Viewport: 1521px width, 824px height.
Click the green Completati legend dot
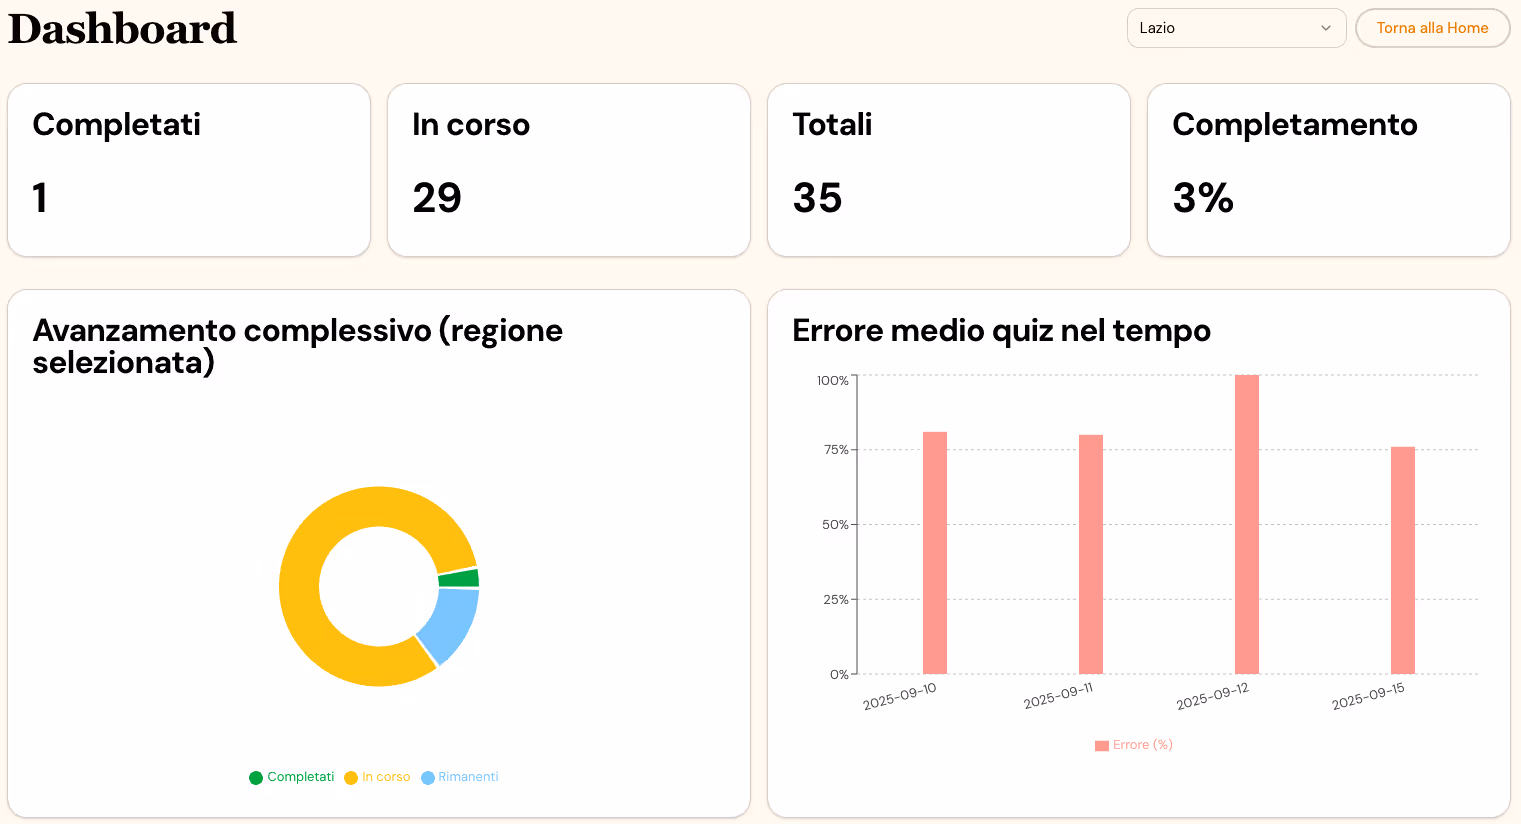(256, 776)
